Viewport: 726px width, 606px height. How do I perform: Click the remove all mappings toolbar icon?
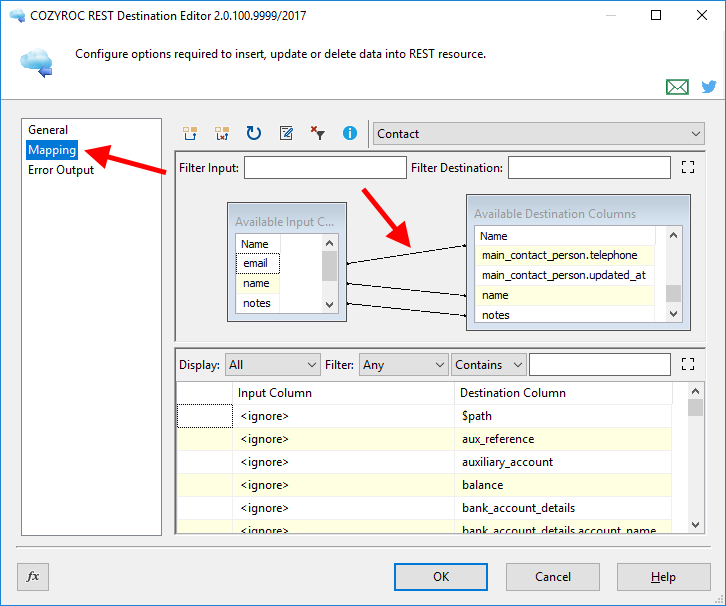[x=222, y=133]
